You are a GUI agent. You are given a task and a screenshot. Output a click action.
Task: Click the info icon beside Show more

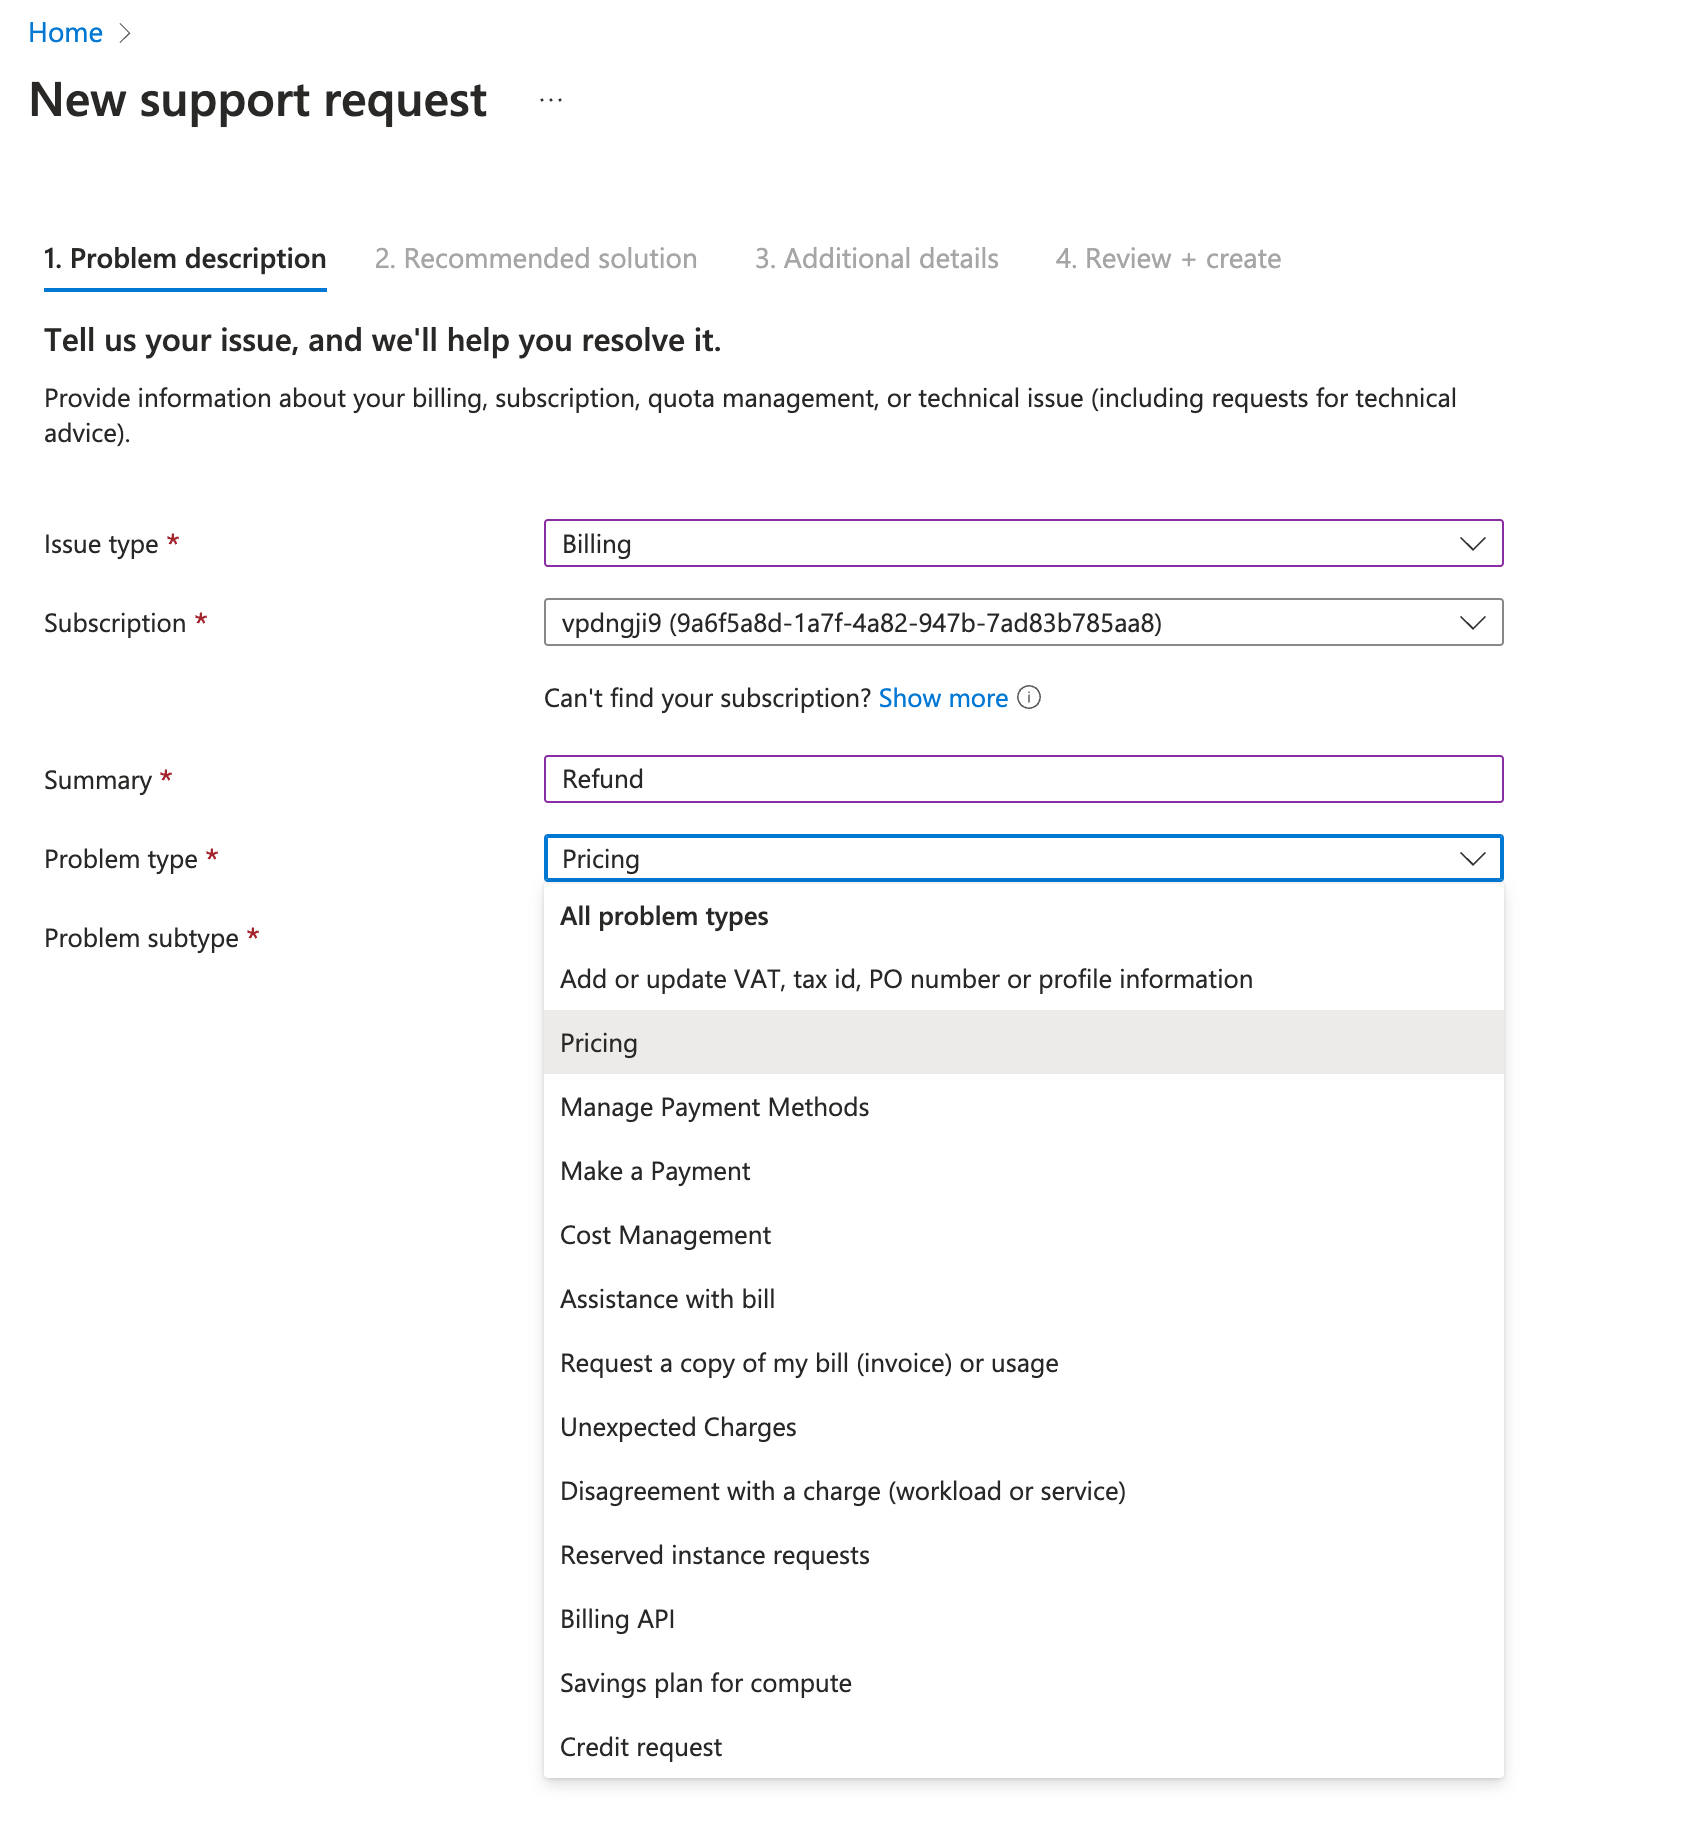pyautogui.click(x=1029, y=698)
